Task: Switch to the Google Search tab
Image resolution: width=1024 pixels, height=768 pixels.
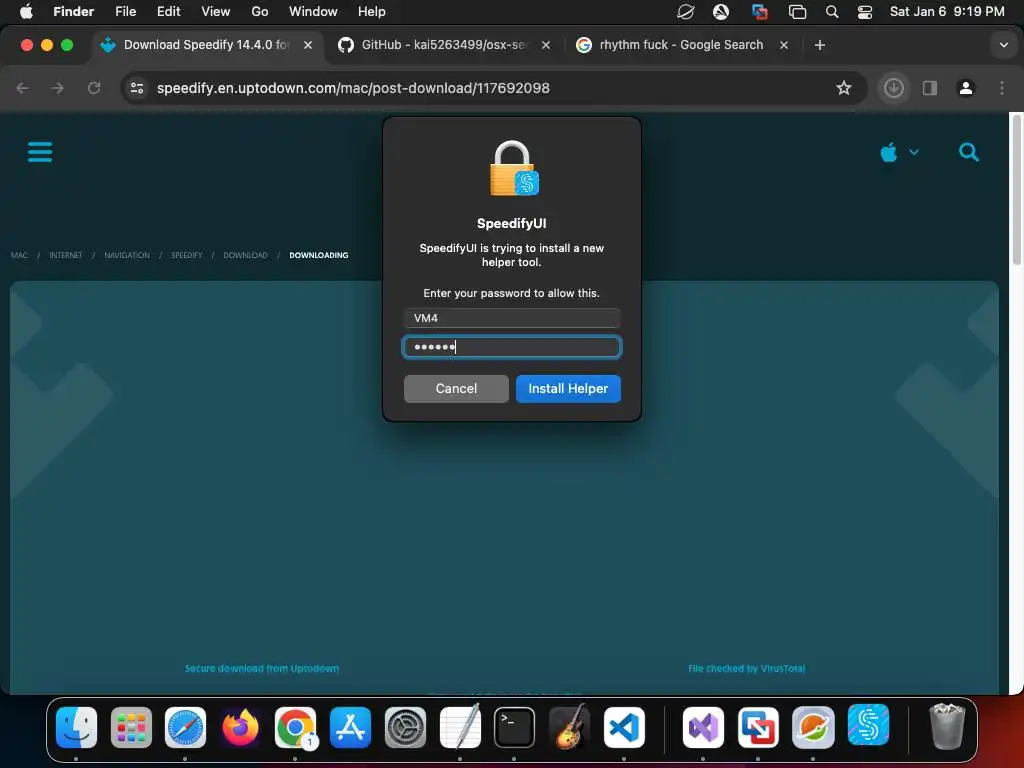Action: (680, 45)
